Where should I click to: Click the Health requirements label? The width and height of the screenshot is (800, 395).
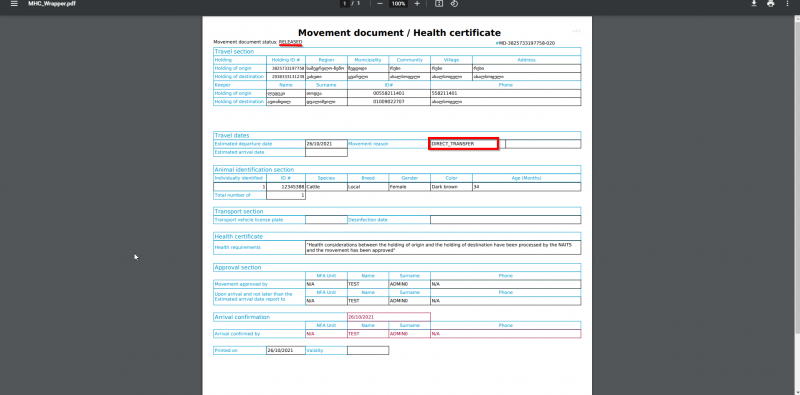pos(238,248)
